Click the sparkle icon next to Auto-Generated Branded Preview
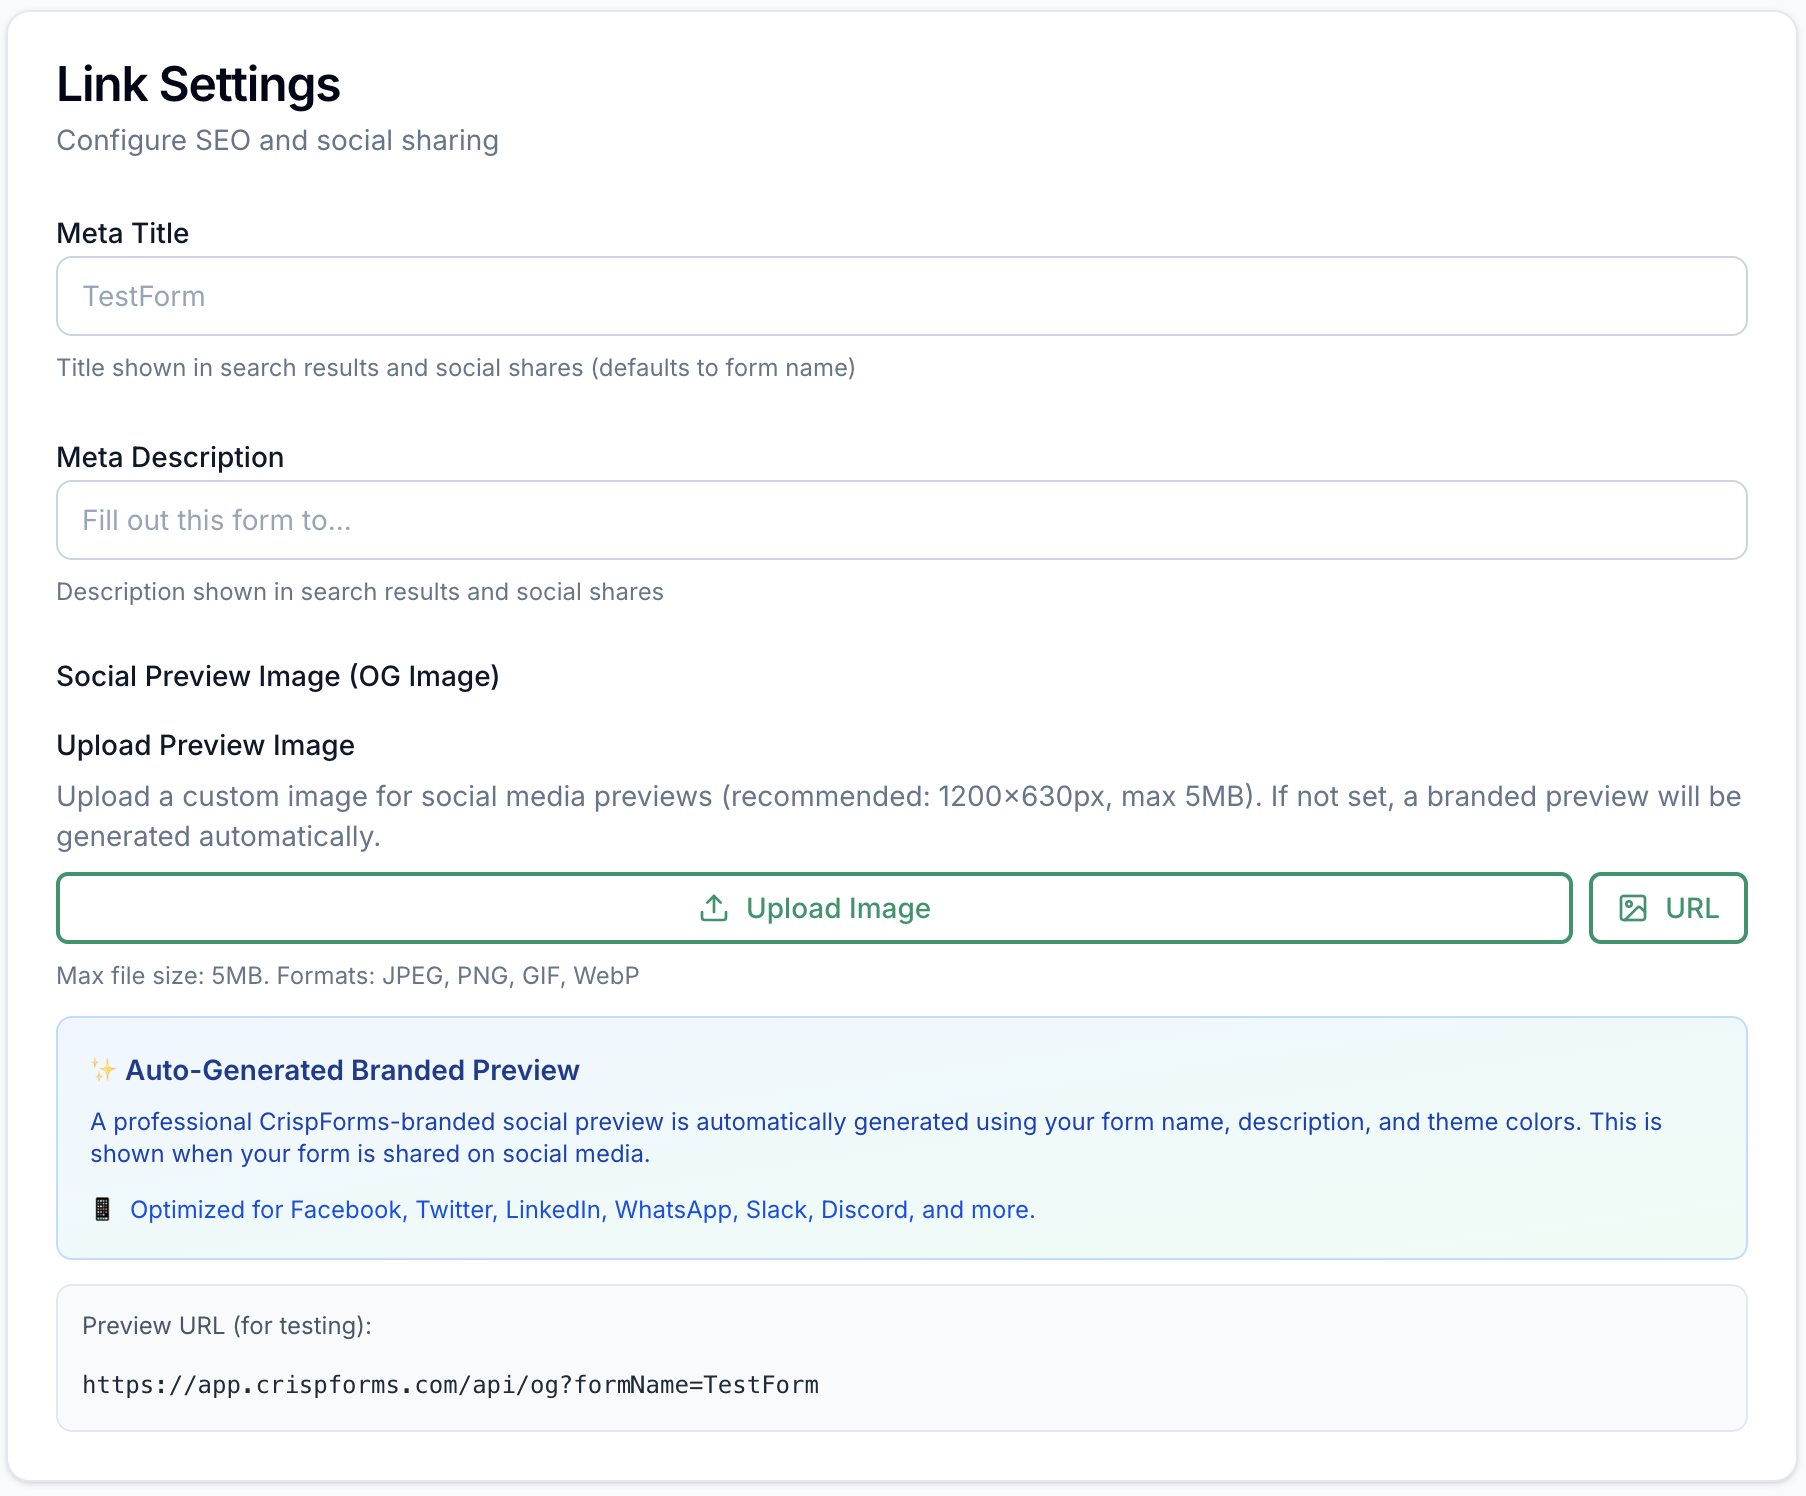 (103, 1069)
